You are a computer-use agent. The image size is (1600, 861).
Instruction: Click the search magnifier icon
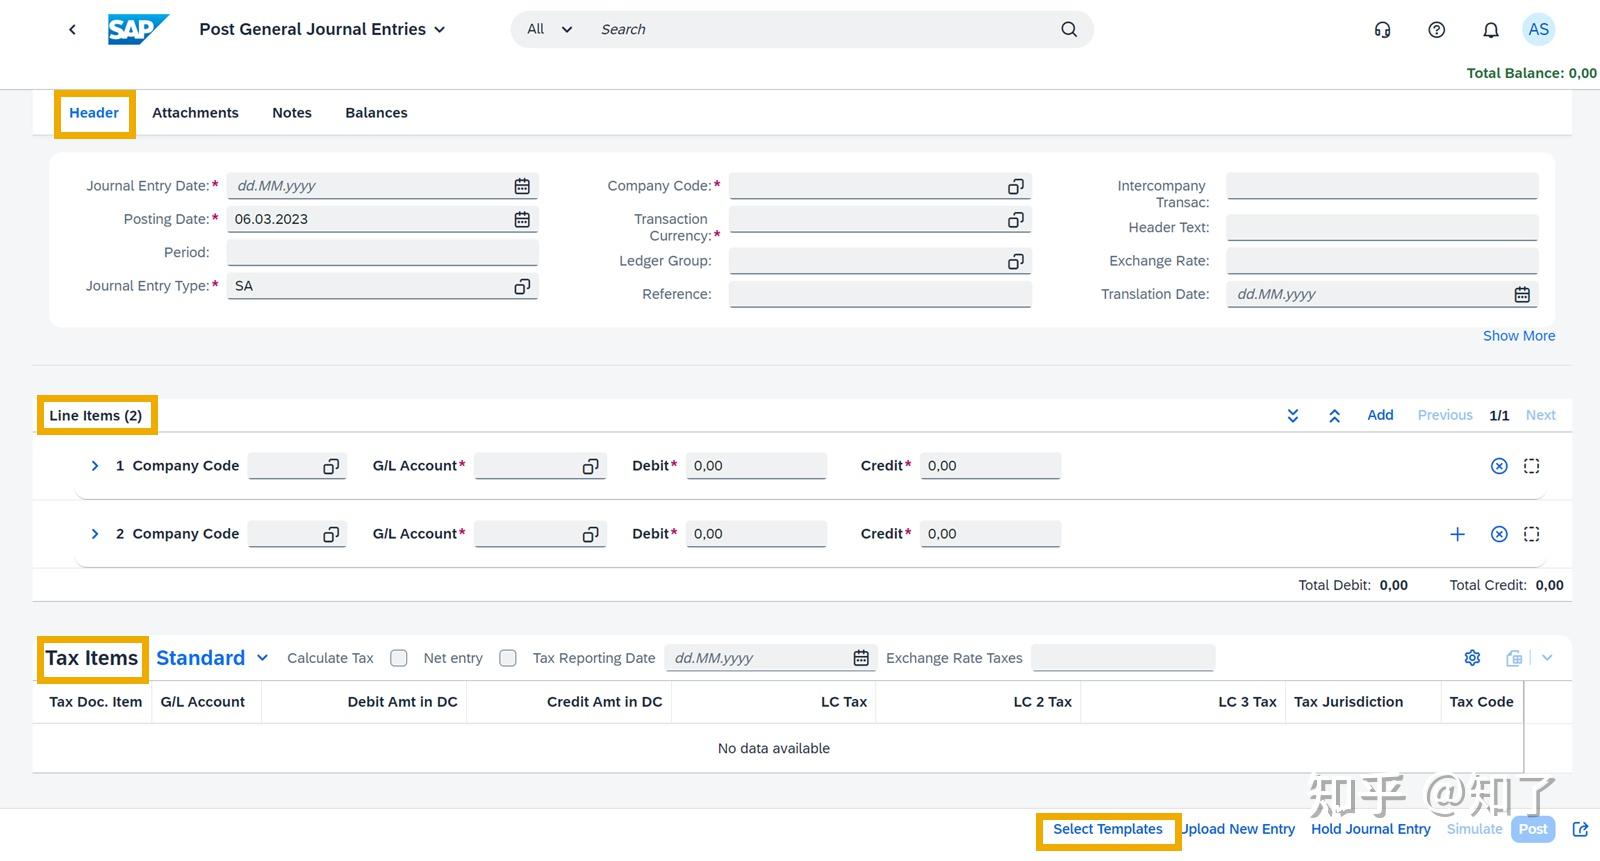[x=1069, y=30]
